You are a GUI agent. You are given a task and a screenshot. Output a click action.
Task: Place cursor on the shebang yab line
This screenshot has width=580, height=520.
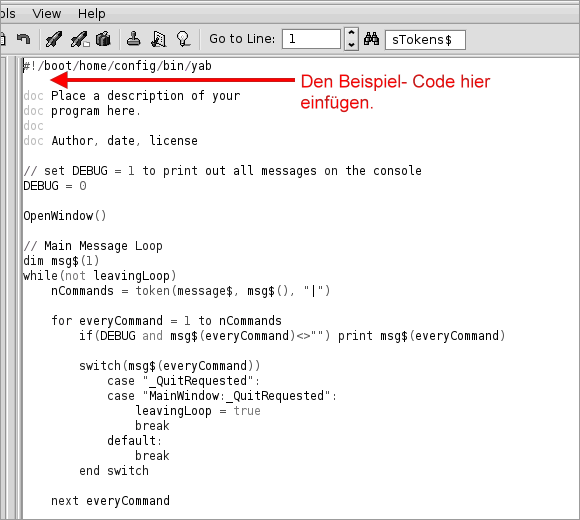(118, 66)
